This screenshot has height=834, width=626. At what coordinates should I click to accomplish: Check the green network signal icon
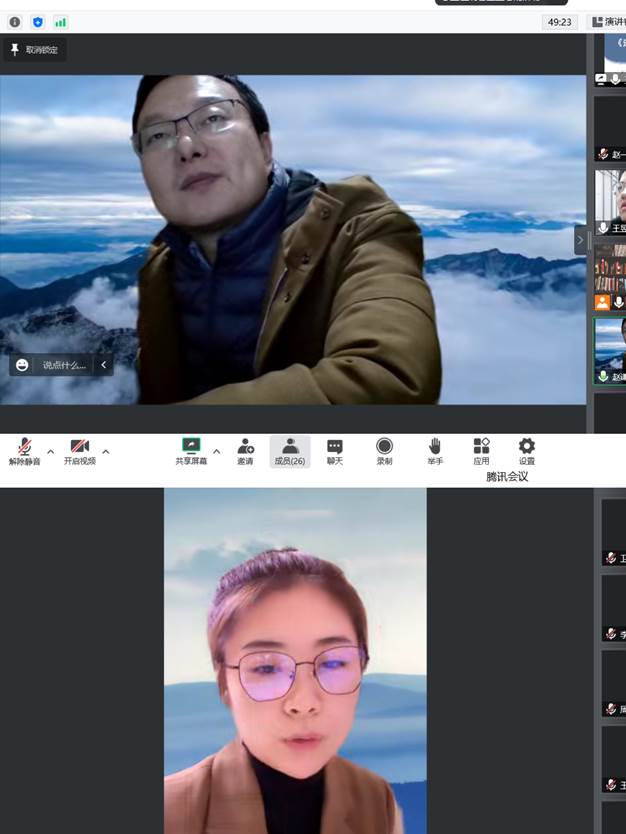[x=61, y=22]
